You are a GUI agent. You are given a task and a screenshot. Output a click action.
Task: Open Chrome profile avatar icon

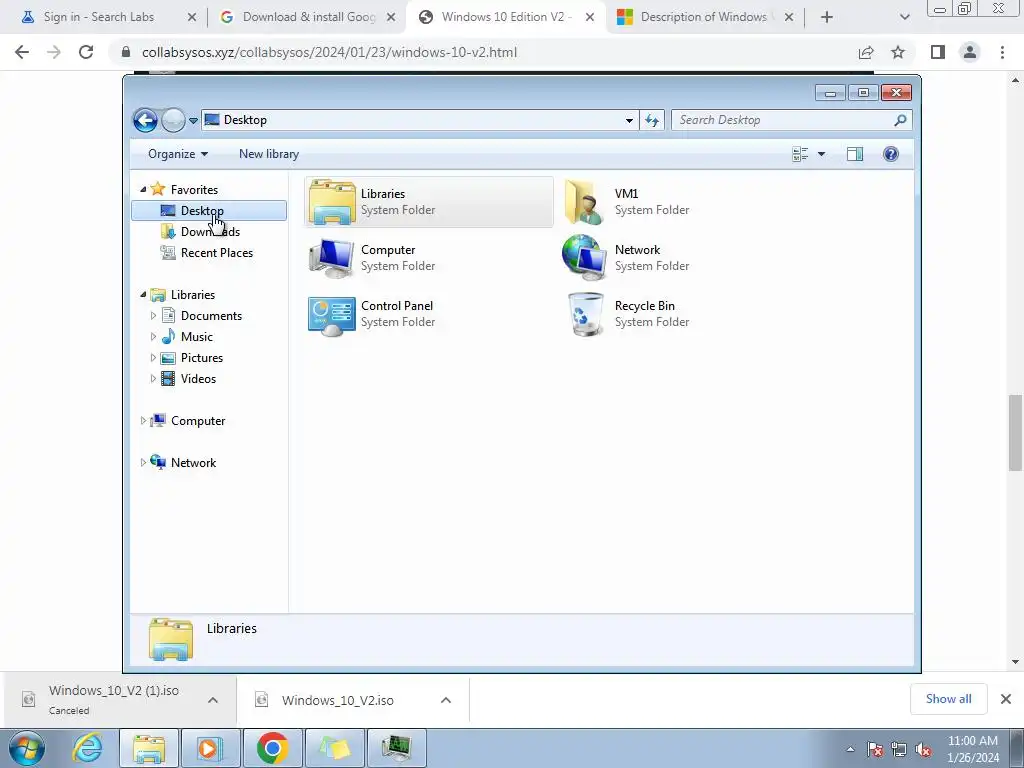(970, 52)
